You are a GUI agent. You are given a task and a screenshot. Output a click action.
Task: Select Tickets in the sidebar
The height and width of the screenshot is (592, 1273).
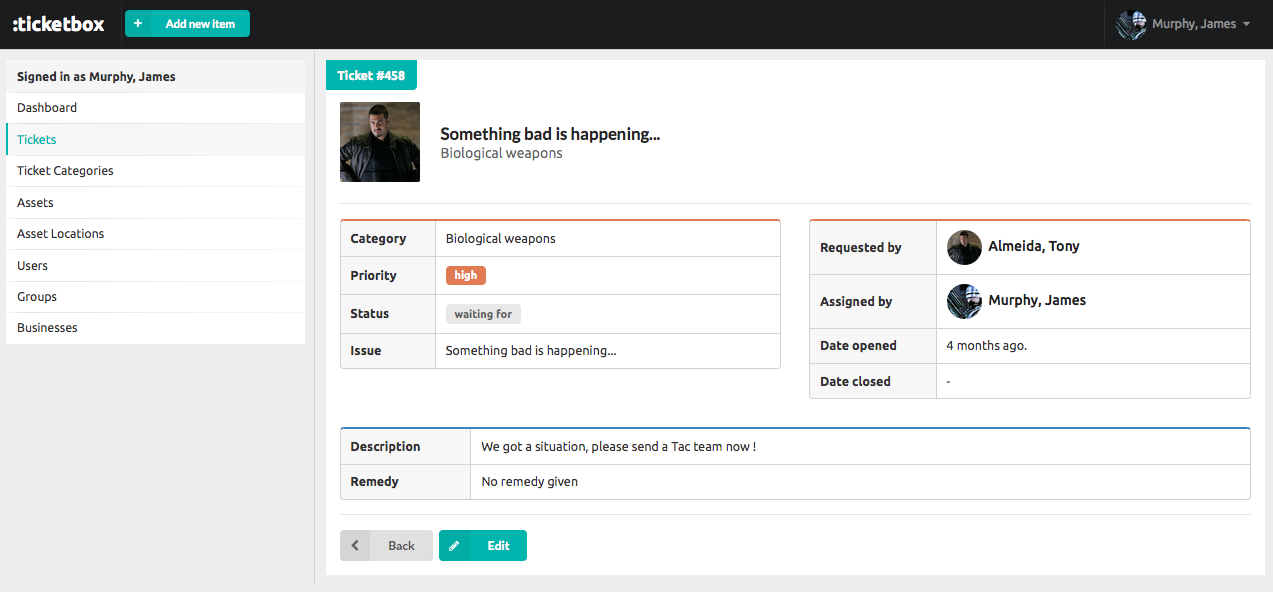point(155,140)
